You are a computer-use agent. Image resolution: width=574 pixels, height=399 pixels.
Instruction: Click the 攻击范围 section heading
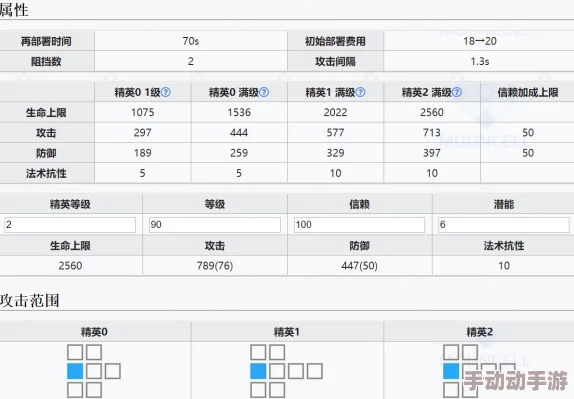click(30, 301)
